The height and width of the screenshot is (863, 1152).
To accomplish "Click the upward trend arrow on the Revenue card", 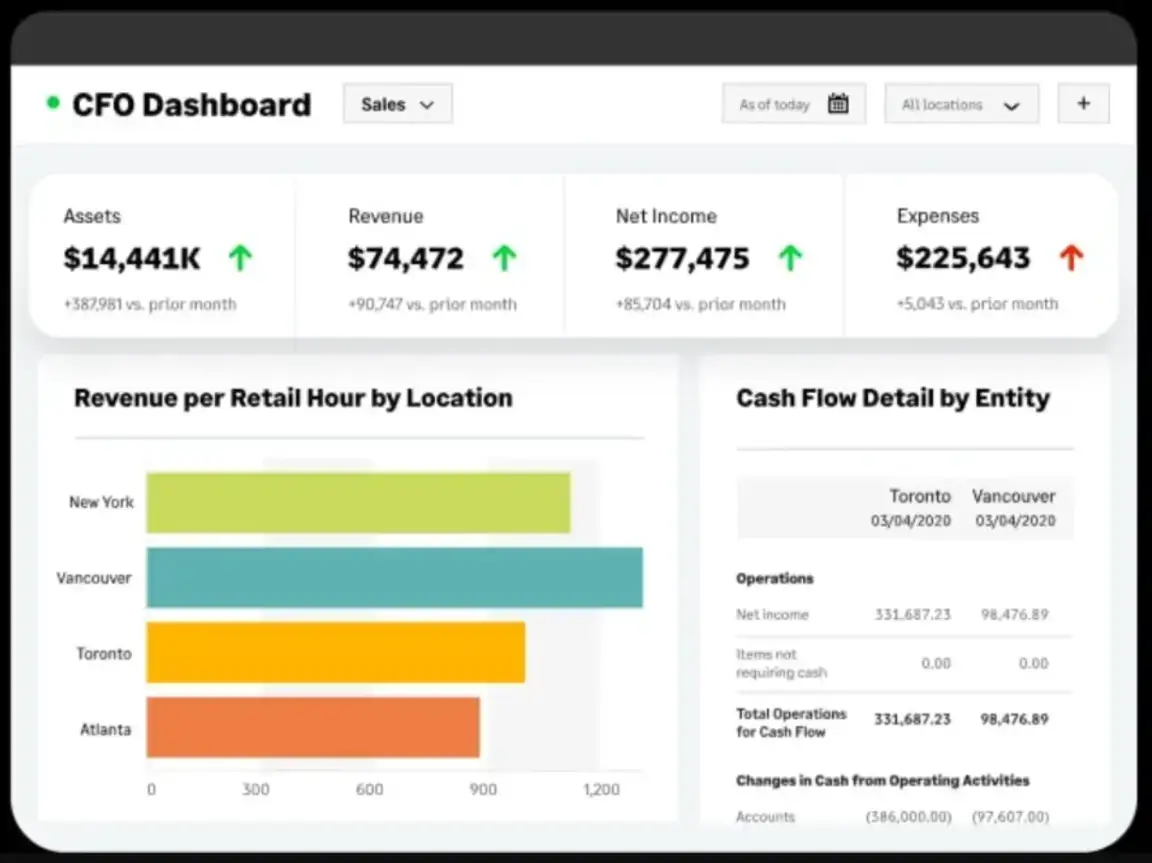I will pos(504,257).
